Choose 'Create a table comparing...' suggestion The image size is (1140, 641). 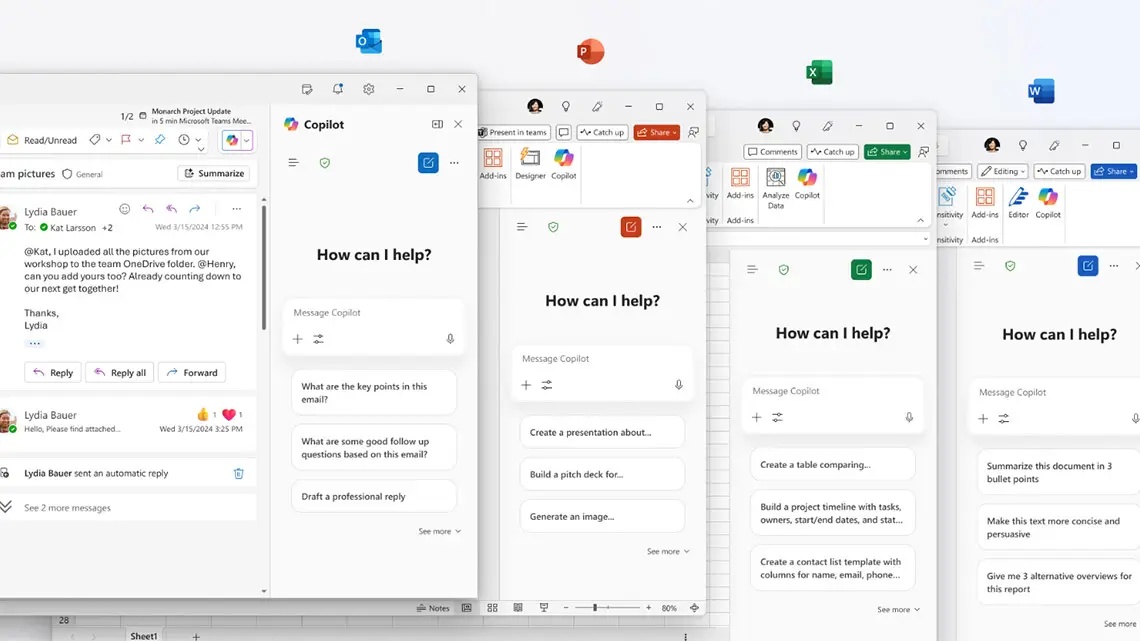point(832,464)
